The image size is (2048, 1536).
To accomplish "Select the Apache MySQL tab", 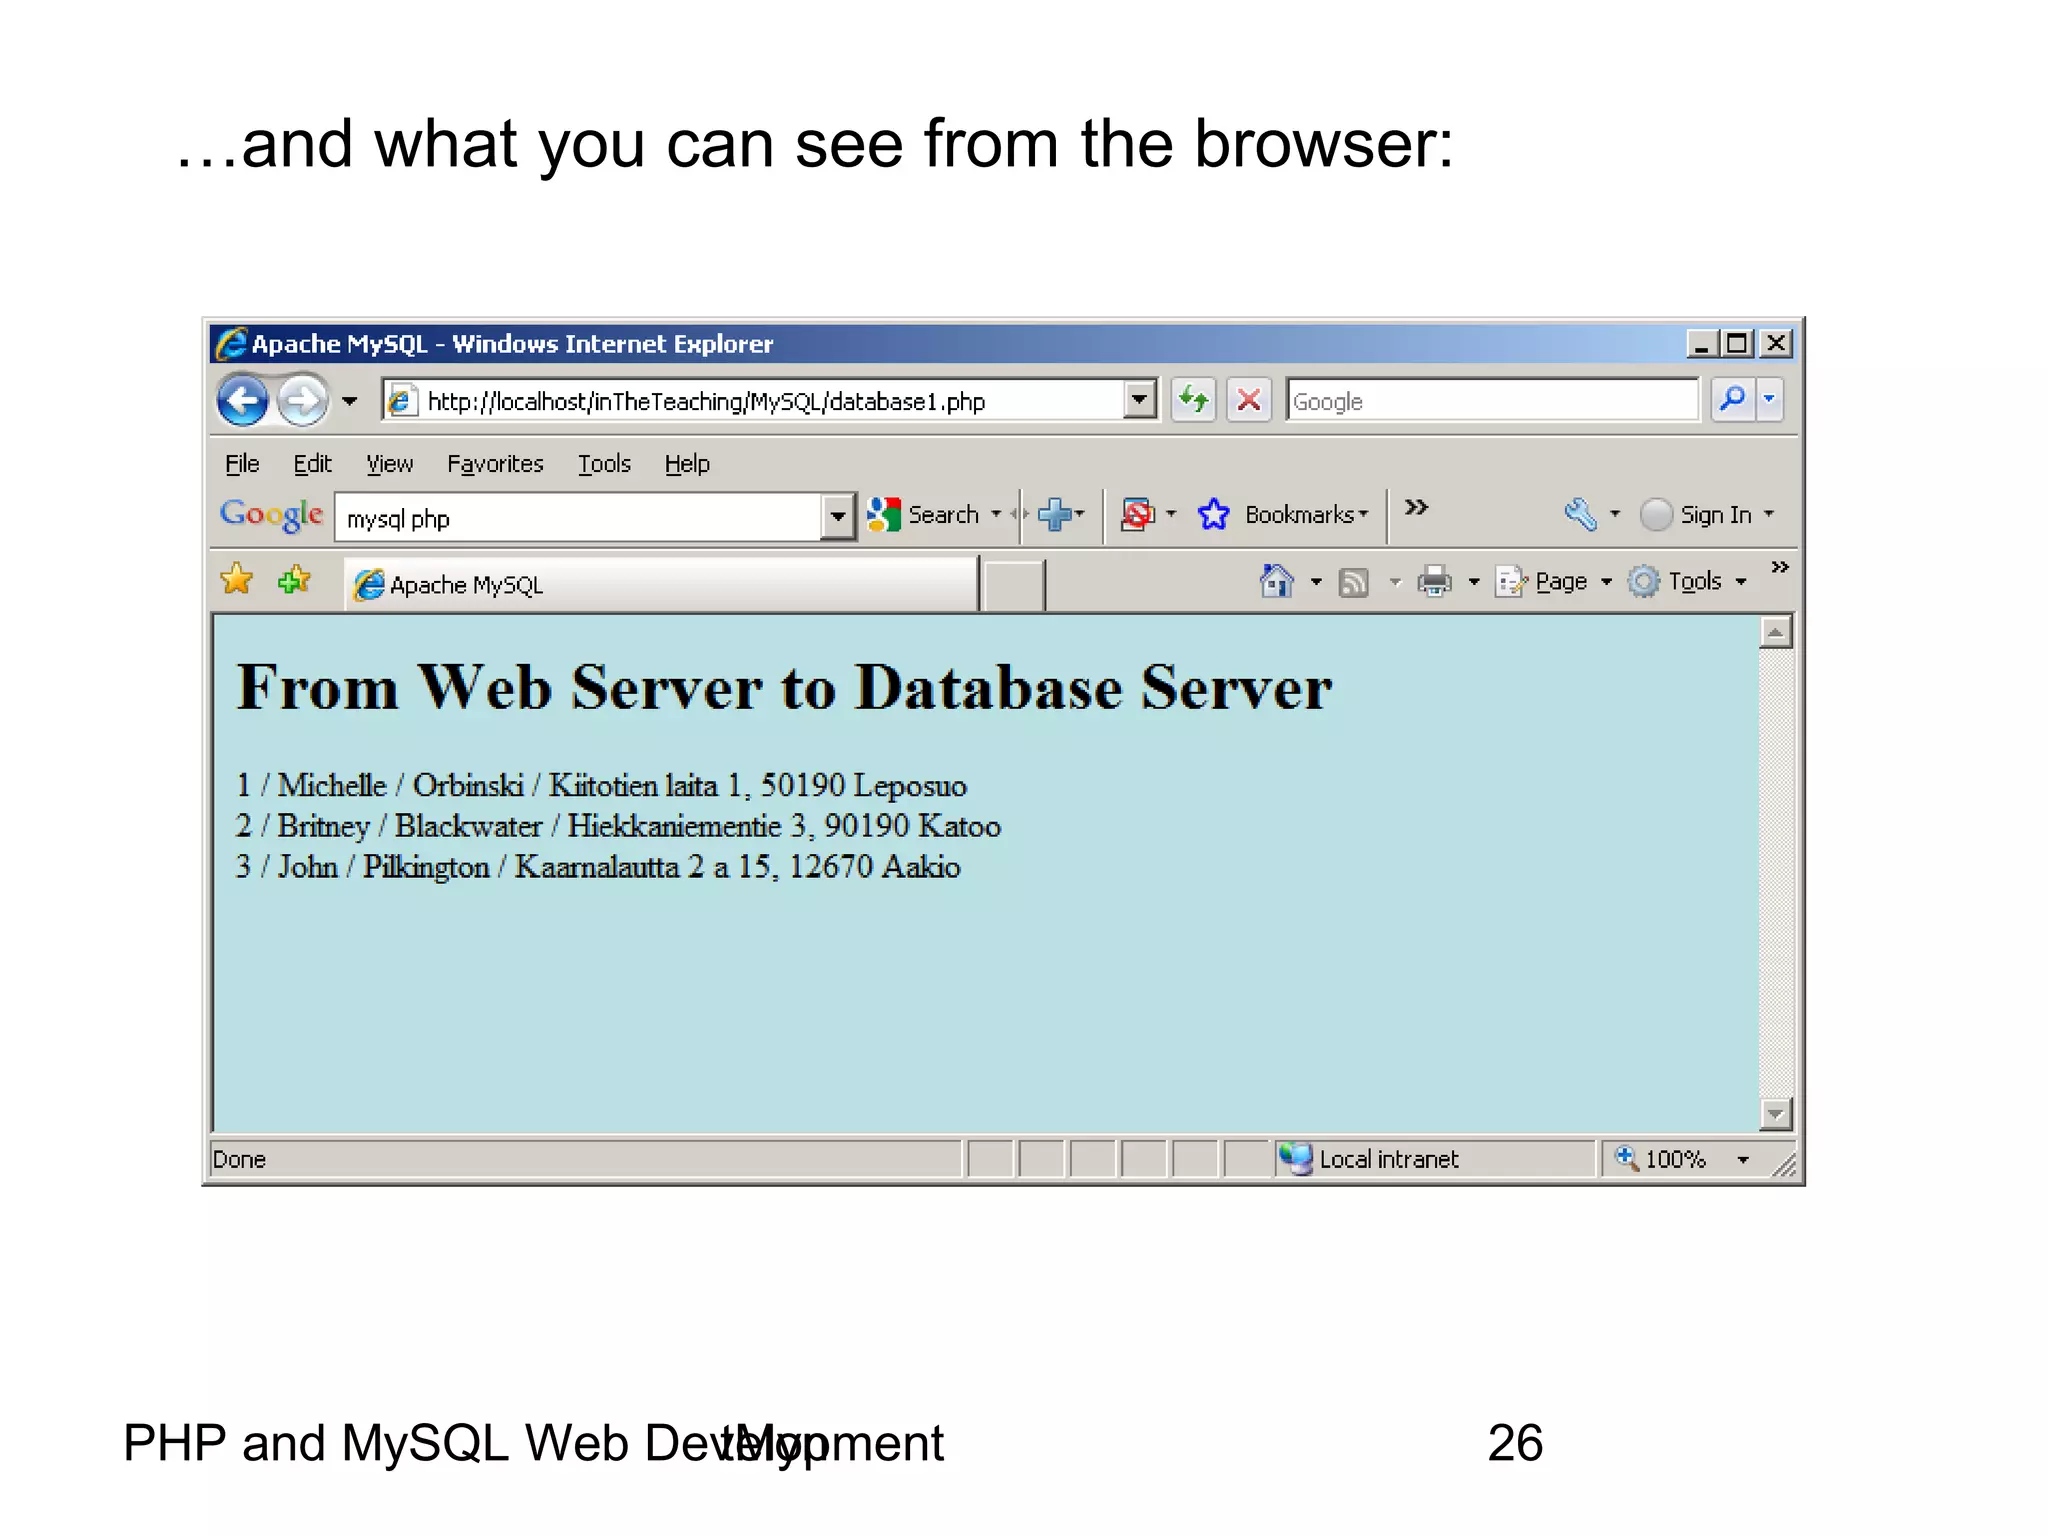I will point(660,584).
